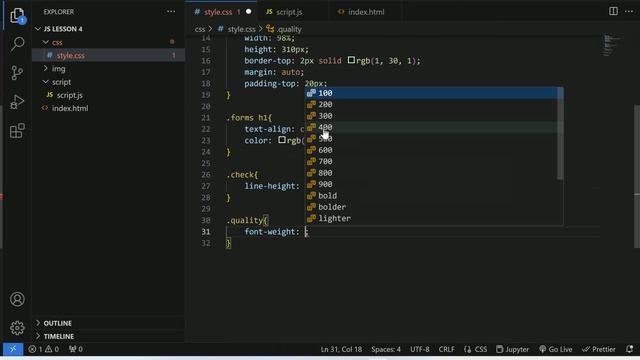Open editor More Actions ellipsis
The width and height of the screenshot is (640, 360).
(x=629, y=11)
